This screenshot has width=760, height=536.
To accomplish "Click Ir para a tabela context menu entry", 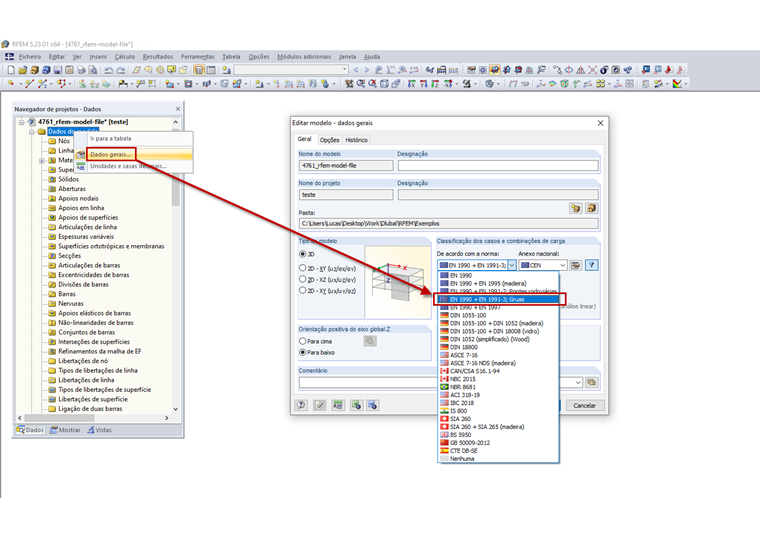I will [x=111, y=139].
